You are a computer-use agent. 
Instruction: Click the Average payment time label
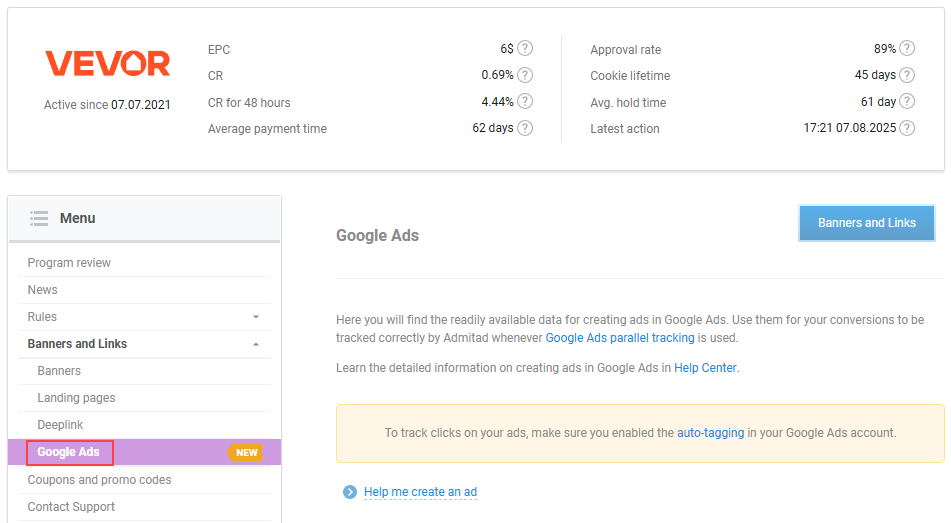point(267,129)
